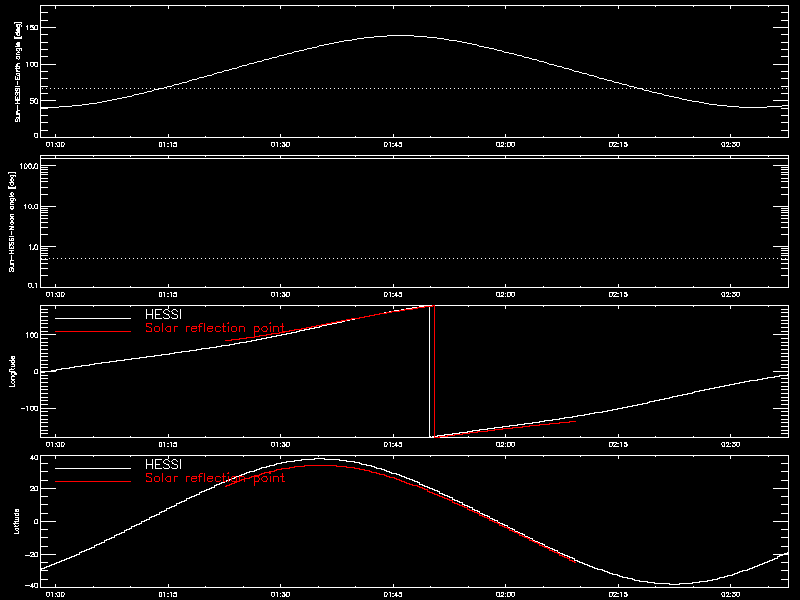Click the 10.0 tick on Sun-HESSI-Noon angle axis
Screen dimensions: 800x600
pyautogui.click(x=30, y=207)
